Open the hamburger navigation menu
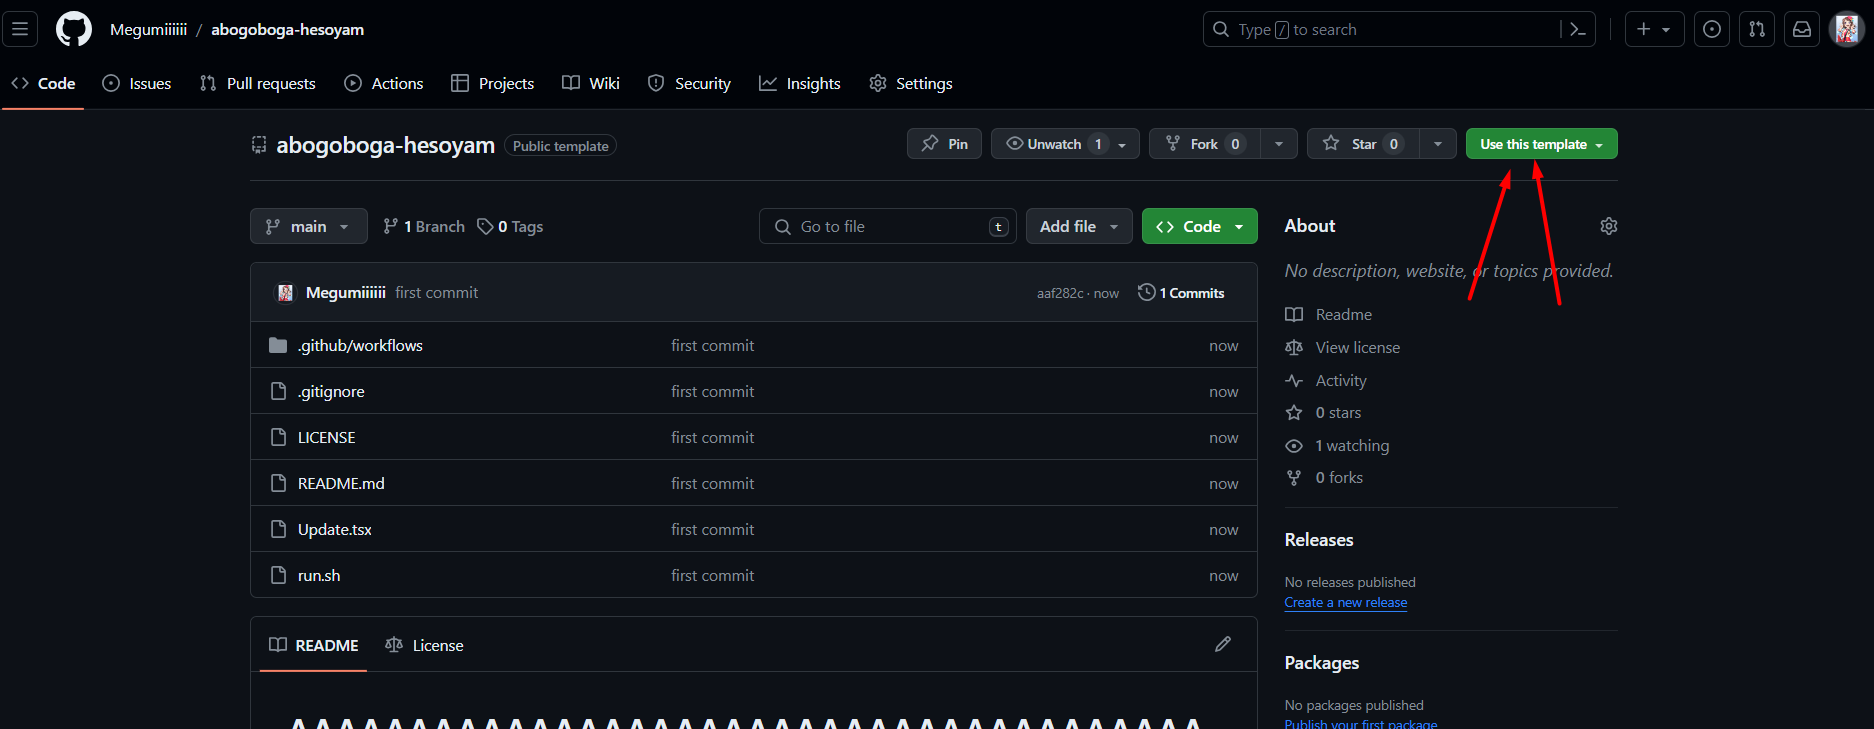This screenshot has height=729, width=1874. [x=20, y=29]
